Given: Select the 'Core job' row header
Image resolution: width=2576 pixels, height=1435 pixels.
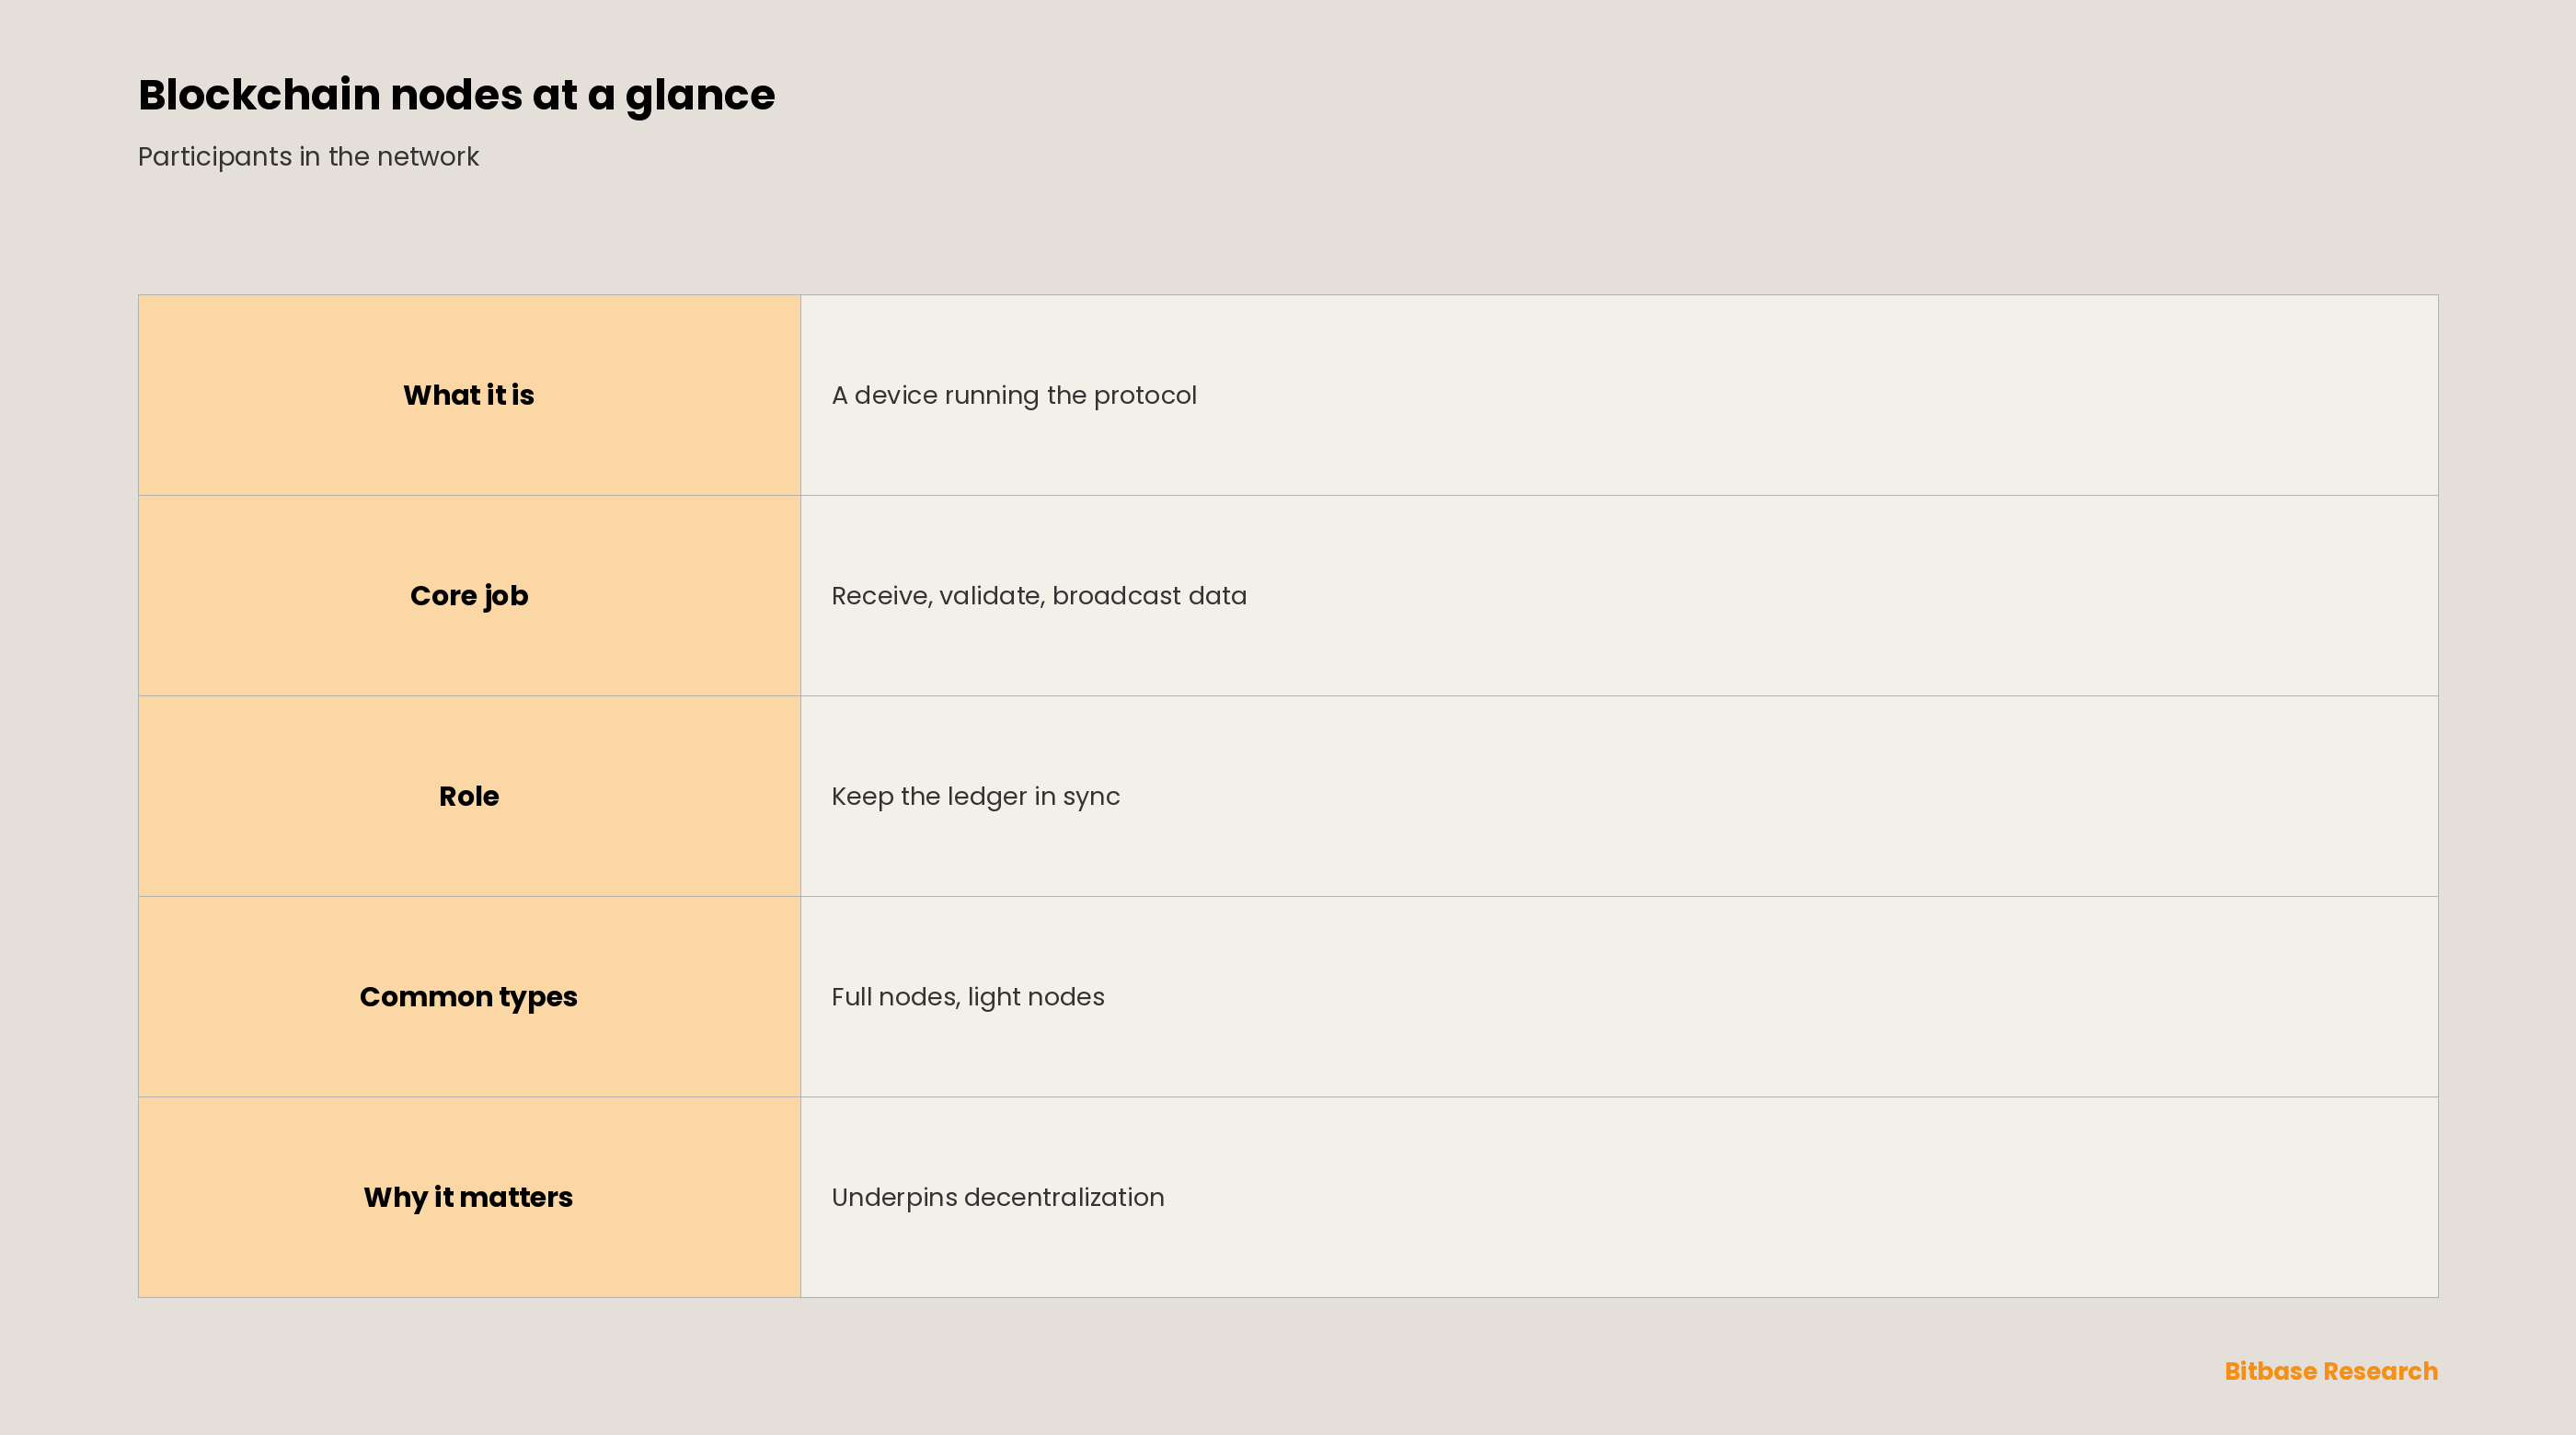Looking at the screenshot, I should [469, 596].
